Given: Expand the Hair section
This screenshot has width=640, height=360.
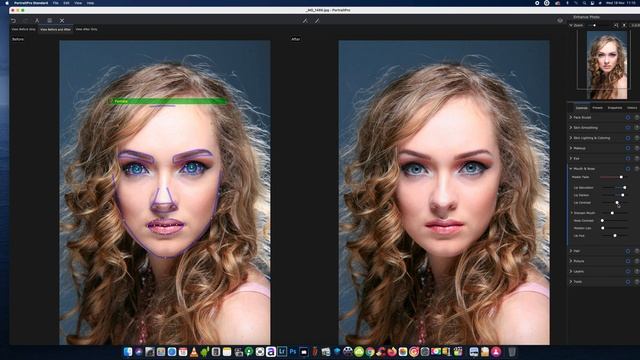Looking at the screenshot, I should point(571,251).
